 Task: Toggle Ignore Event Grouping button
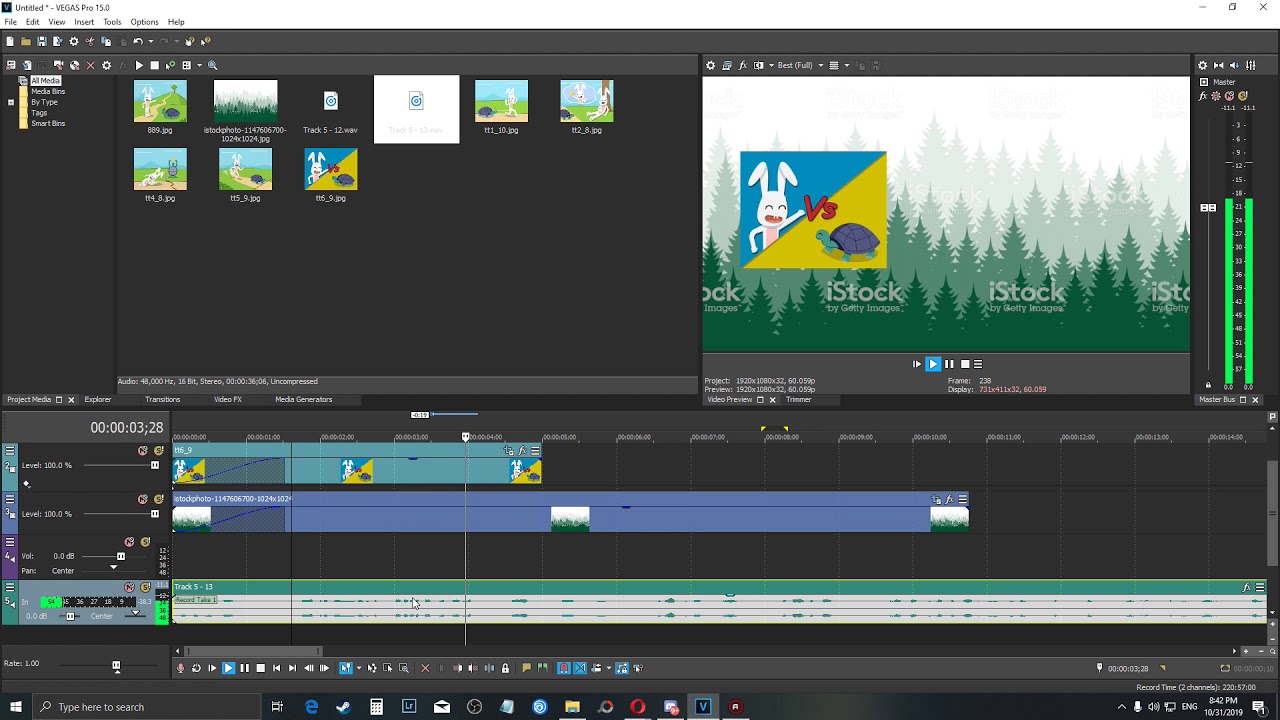[x=637, y=668]
